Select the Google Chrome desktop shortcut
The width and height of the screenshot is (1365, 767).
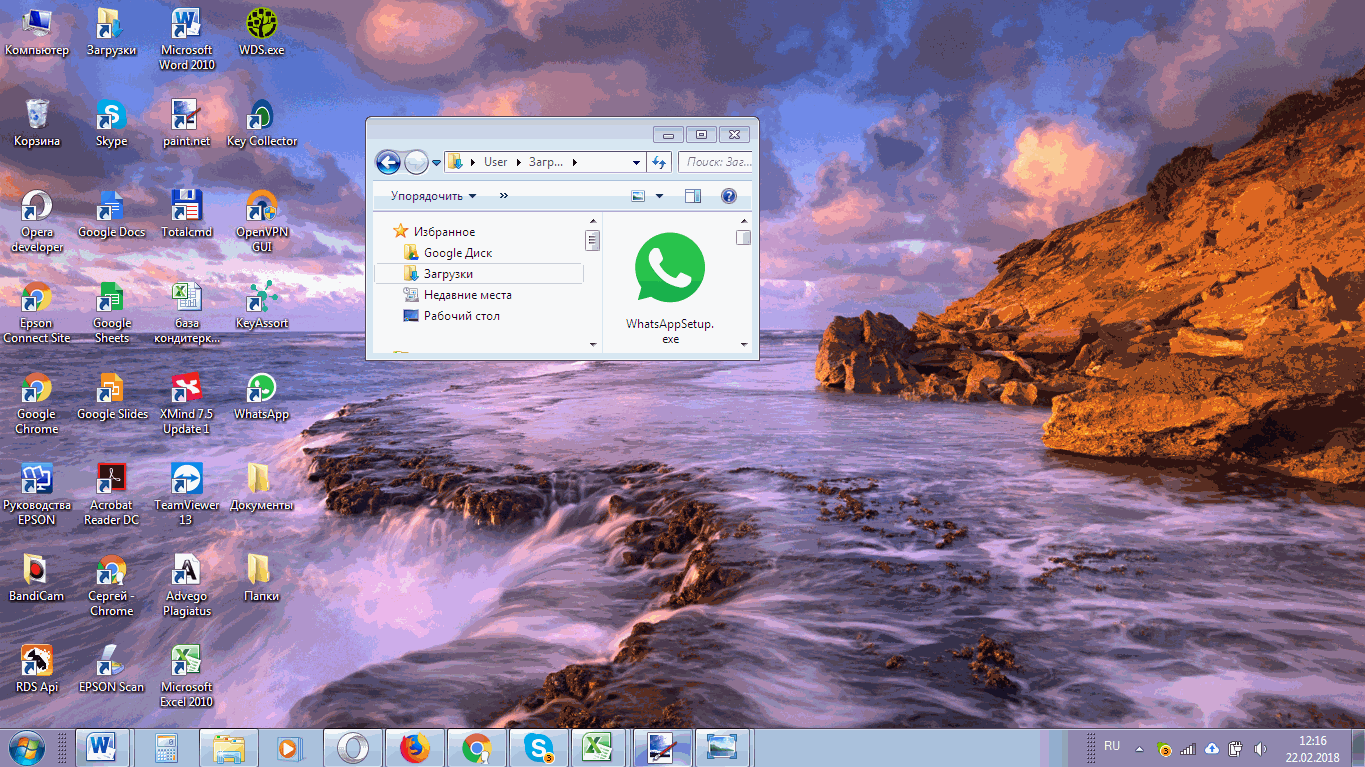(x=37, y=403)
